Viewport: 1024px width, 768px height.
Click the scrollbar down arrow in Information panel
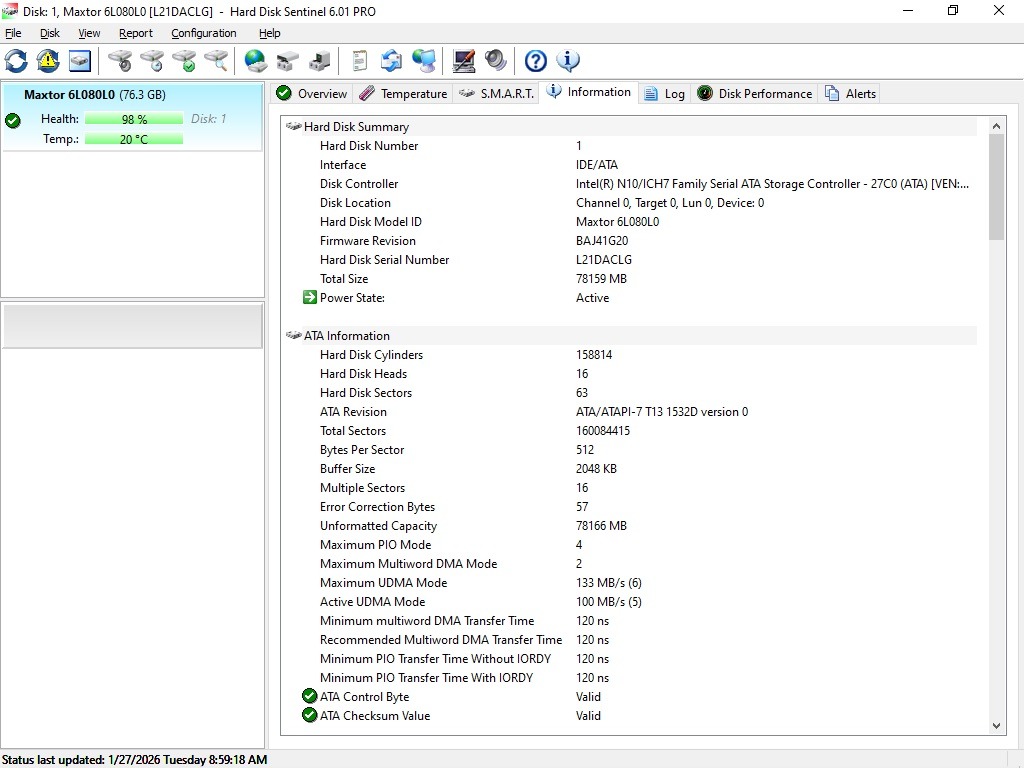coord(996,726)
